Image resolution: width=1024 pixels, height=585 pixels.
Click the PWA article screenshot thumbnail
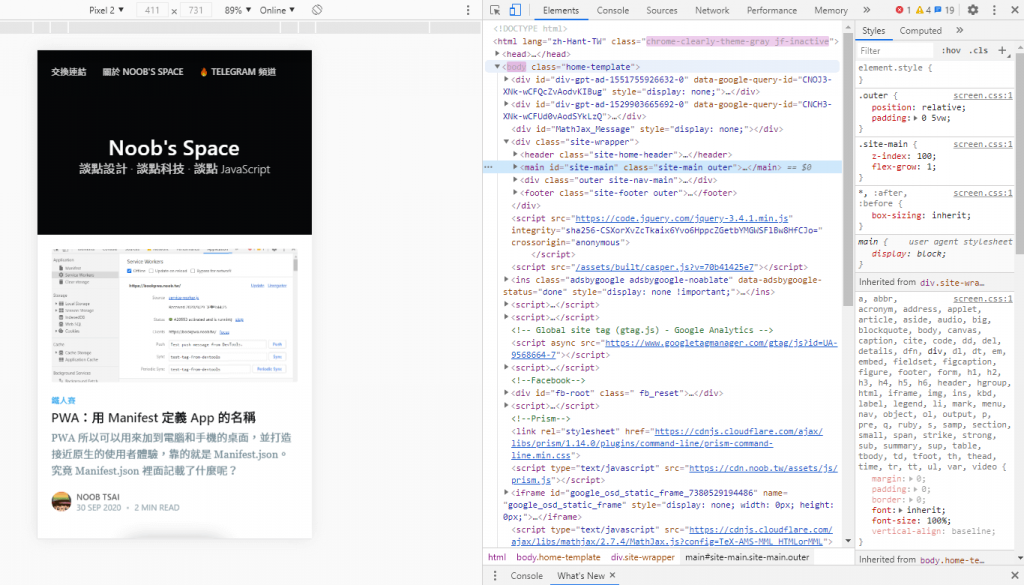[x=174, y=314]
